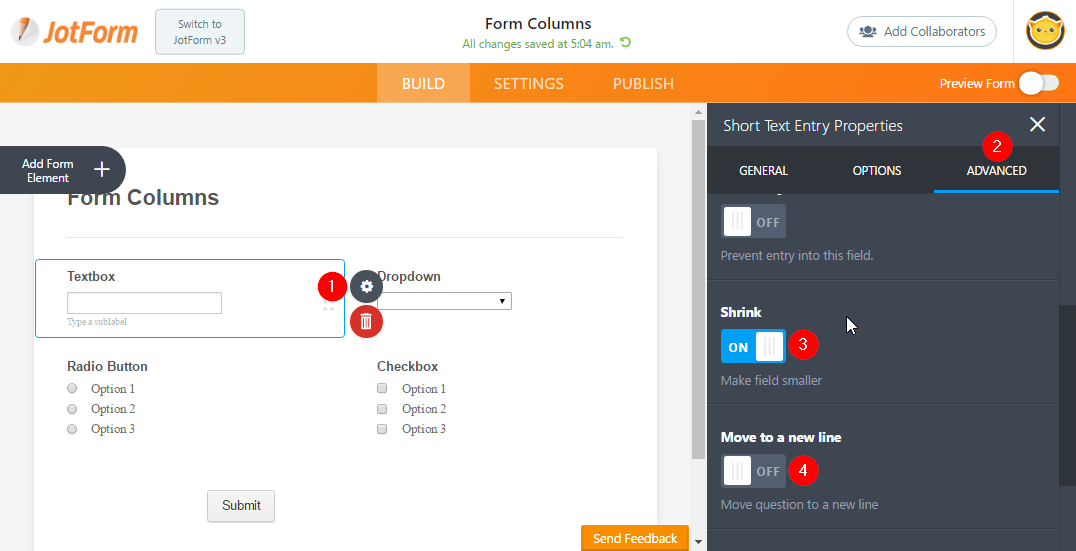Image resolution: width=1076 pixels, height=551 pixels.
Task: Open the Dropdown field select box
Action: click(445, 301)
